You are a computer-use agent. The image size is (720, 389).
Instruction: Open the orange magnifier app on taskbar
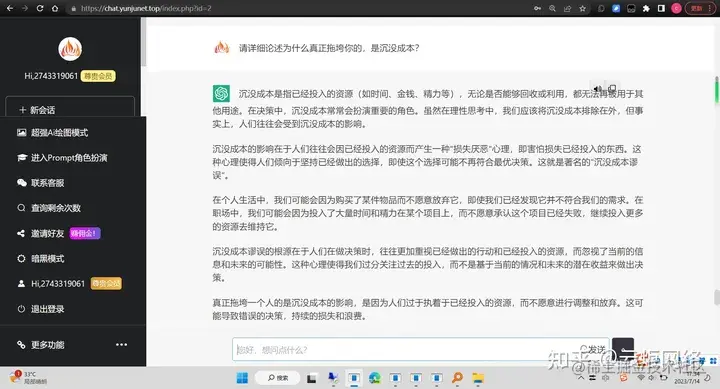point(457,378)
